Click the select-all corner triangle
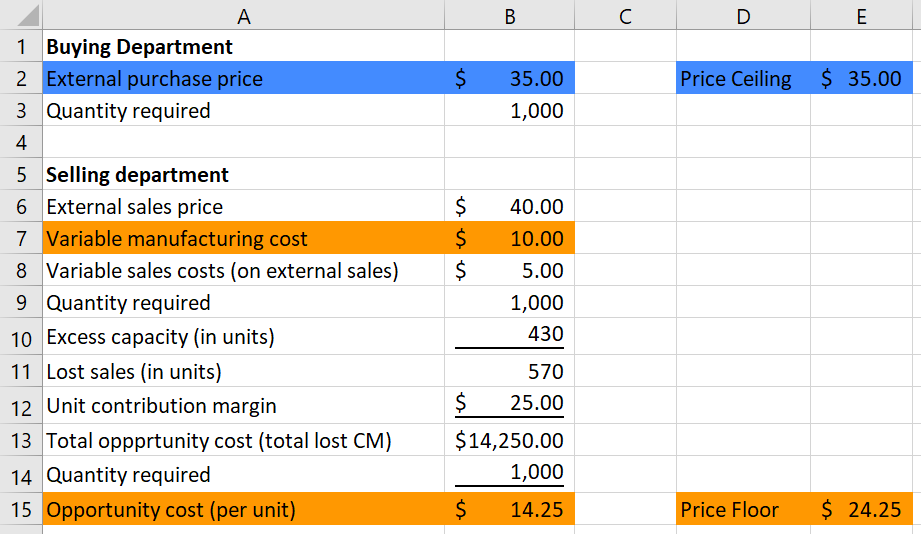 coord(27,15)
